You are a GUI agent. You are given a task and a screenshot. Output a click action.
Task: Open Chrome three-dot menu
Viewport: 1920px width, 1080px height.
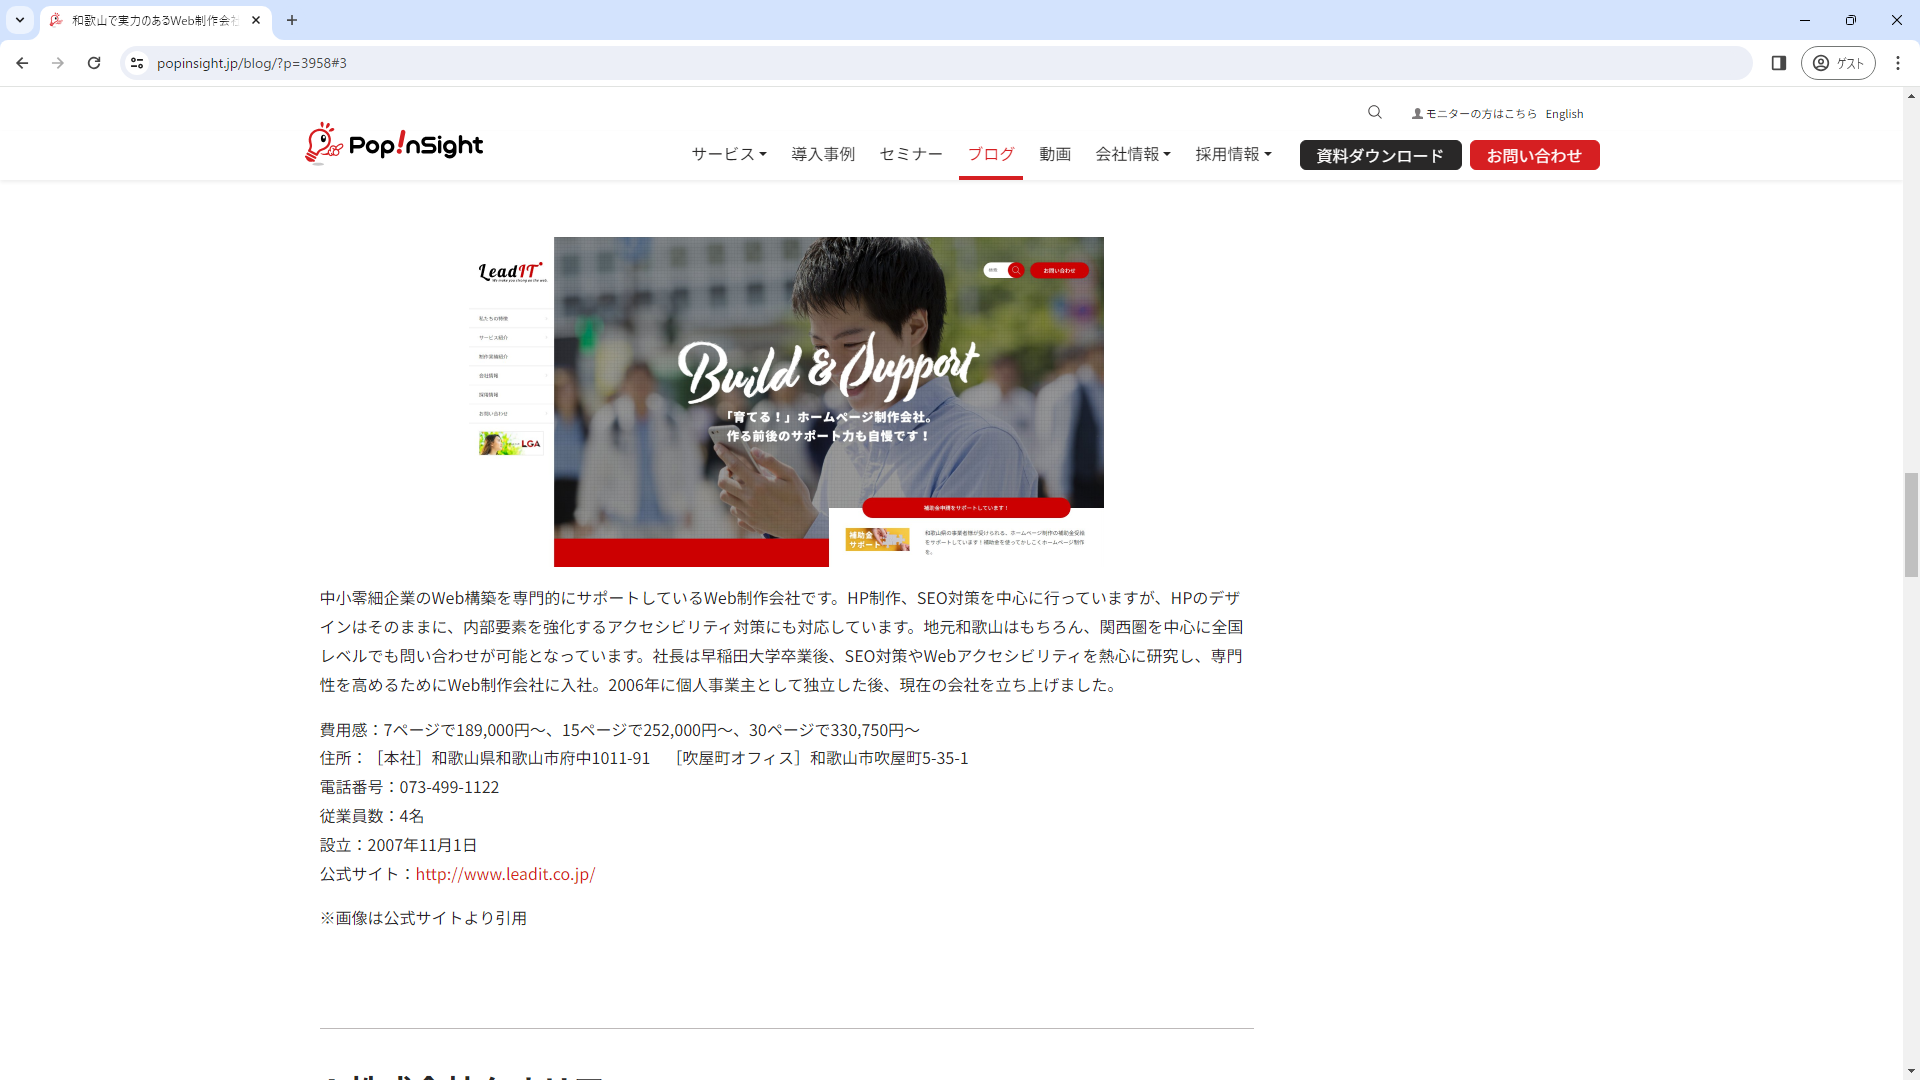pyautogui.click(x=1898, y=63)
